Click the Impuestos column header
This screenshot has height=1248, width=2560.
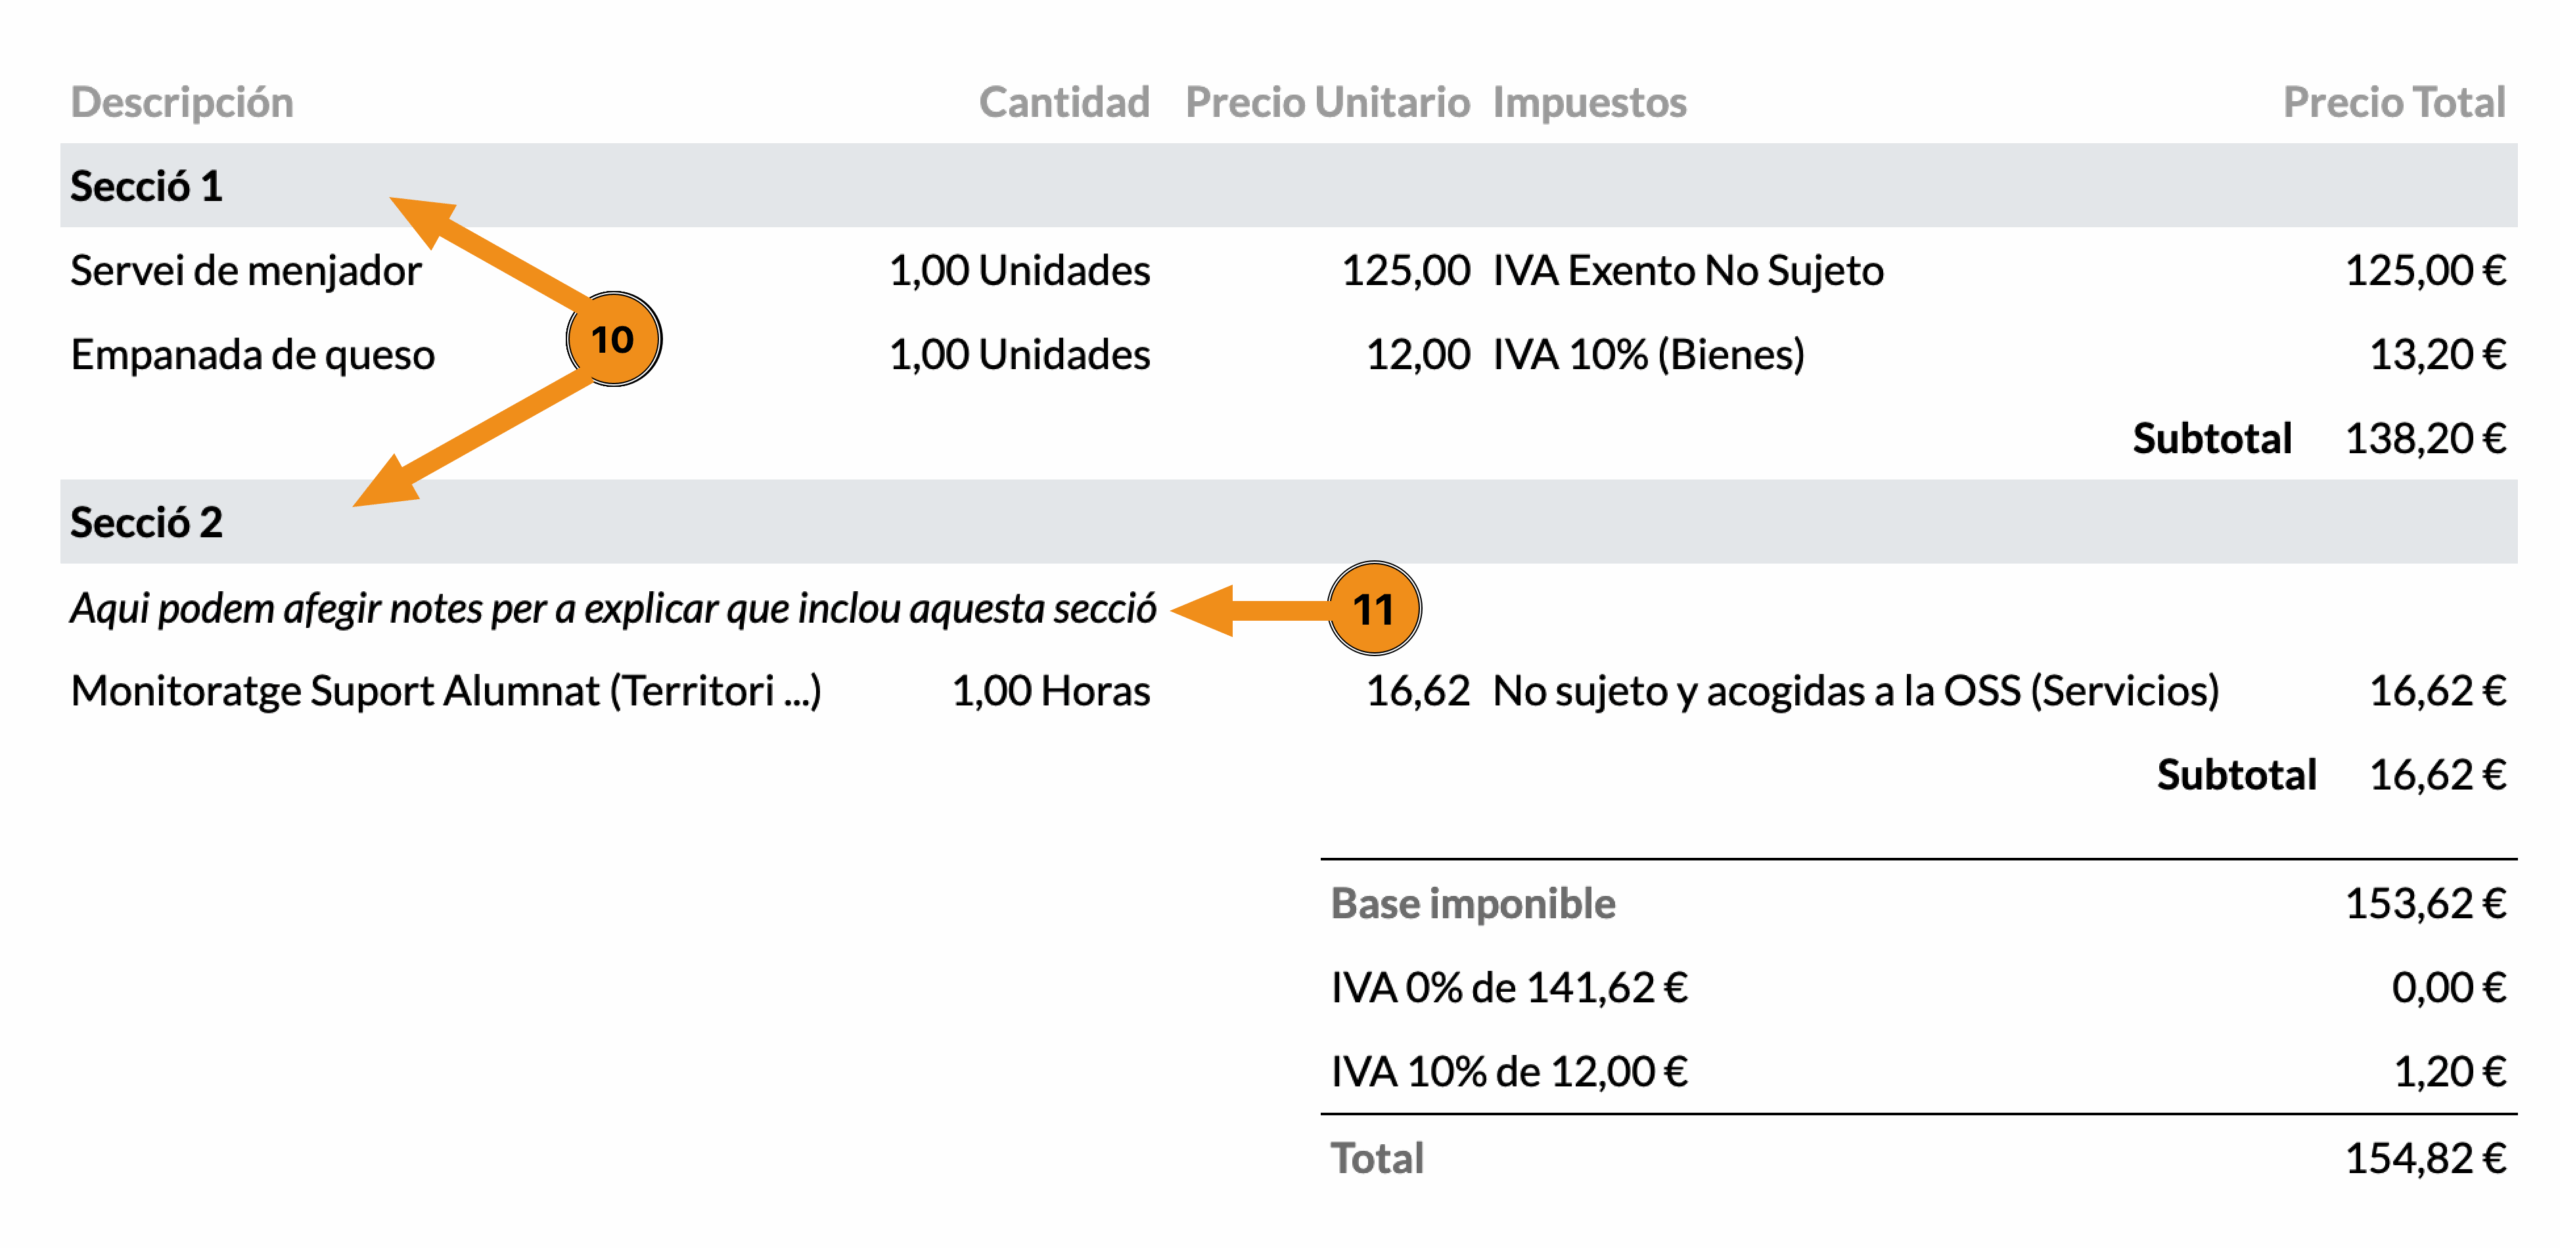pyautogui.click(x=1589, y=103)
